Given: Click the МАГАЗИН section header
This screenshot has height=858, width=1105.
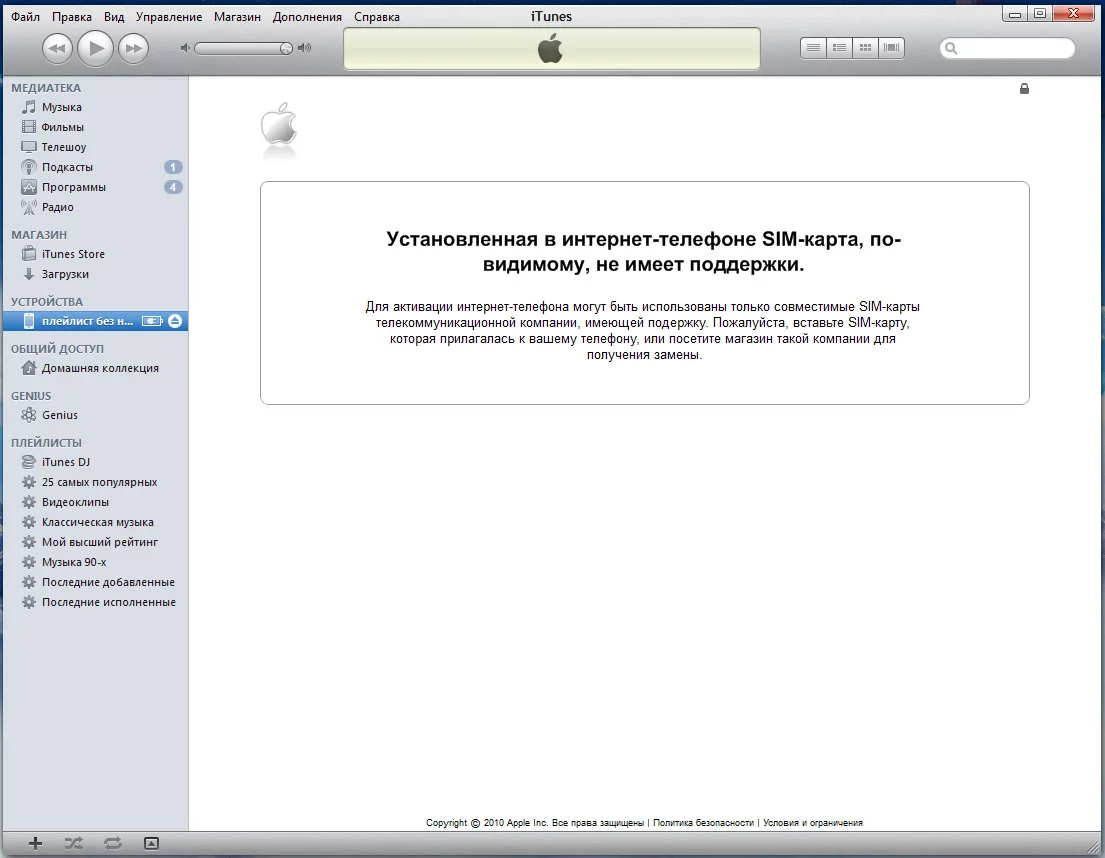Looking at the screenshot, I should [39, 235].
